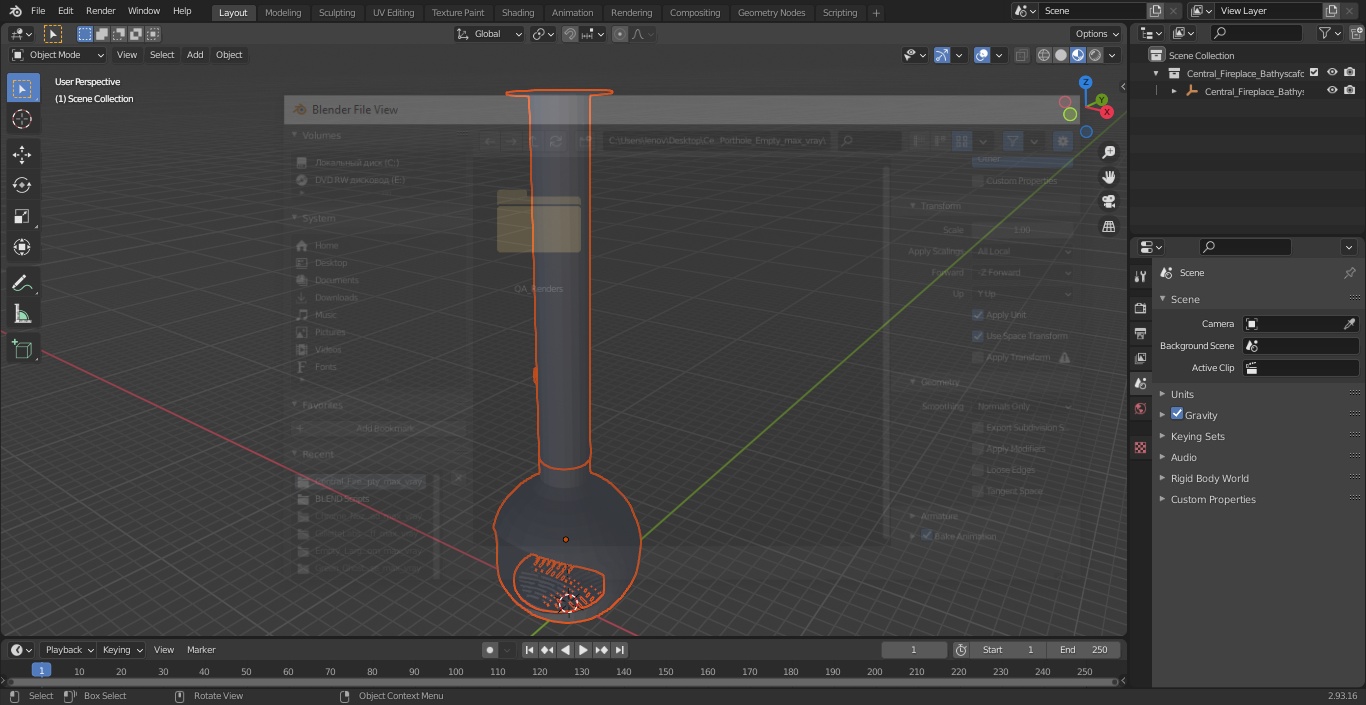Open viewport shading options dropdown arrow
Image resolution: width=1366 pixels, height=705 pixels.
(x=1113, y=55)
